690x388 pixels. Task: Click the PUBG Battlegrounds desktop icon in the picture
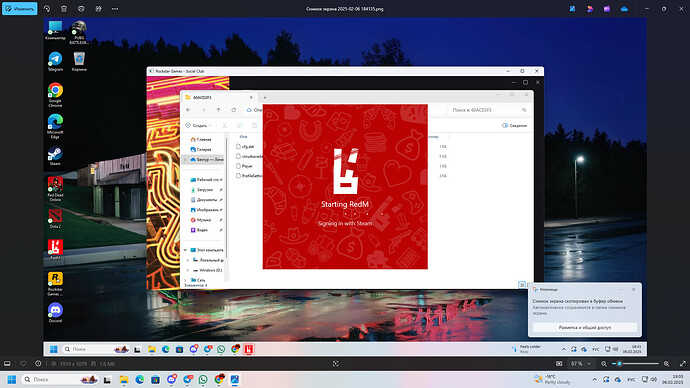pyautogui.click(x=79, y=32)
